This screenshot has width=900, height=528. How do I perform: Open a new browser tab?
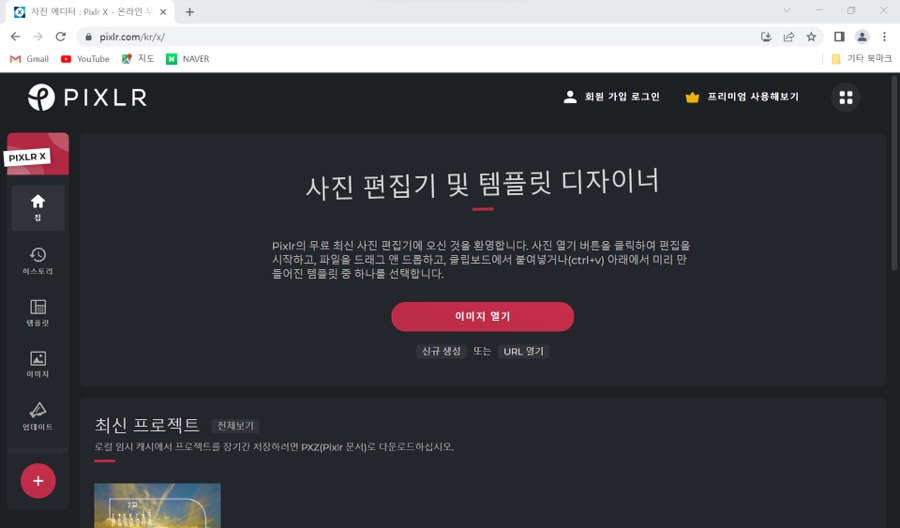coord(189,12)
